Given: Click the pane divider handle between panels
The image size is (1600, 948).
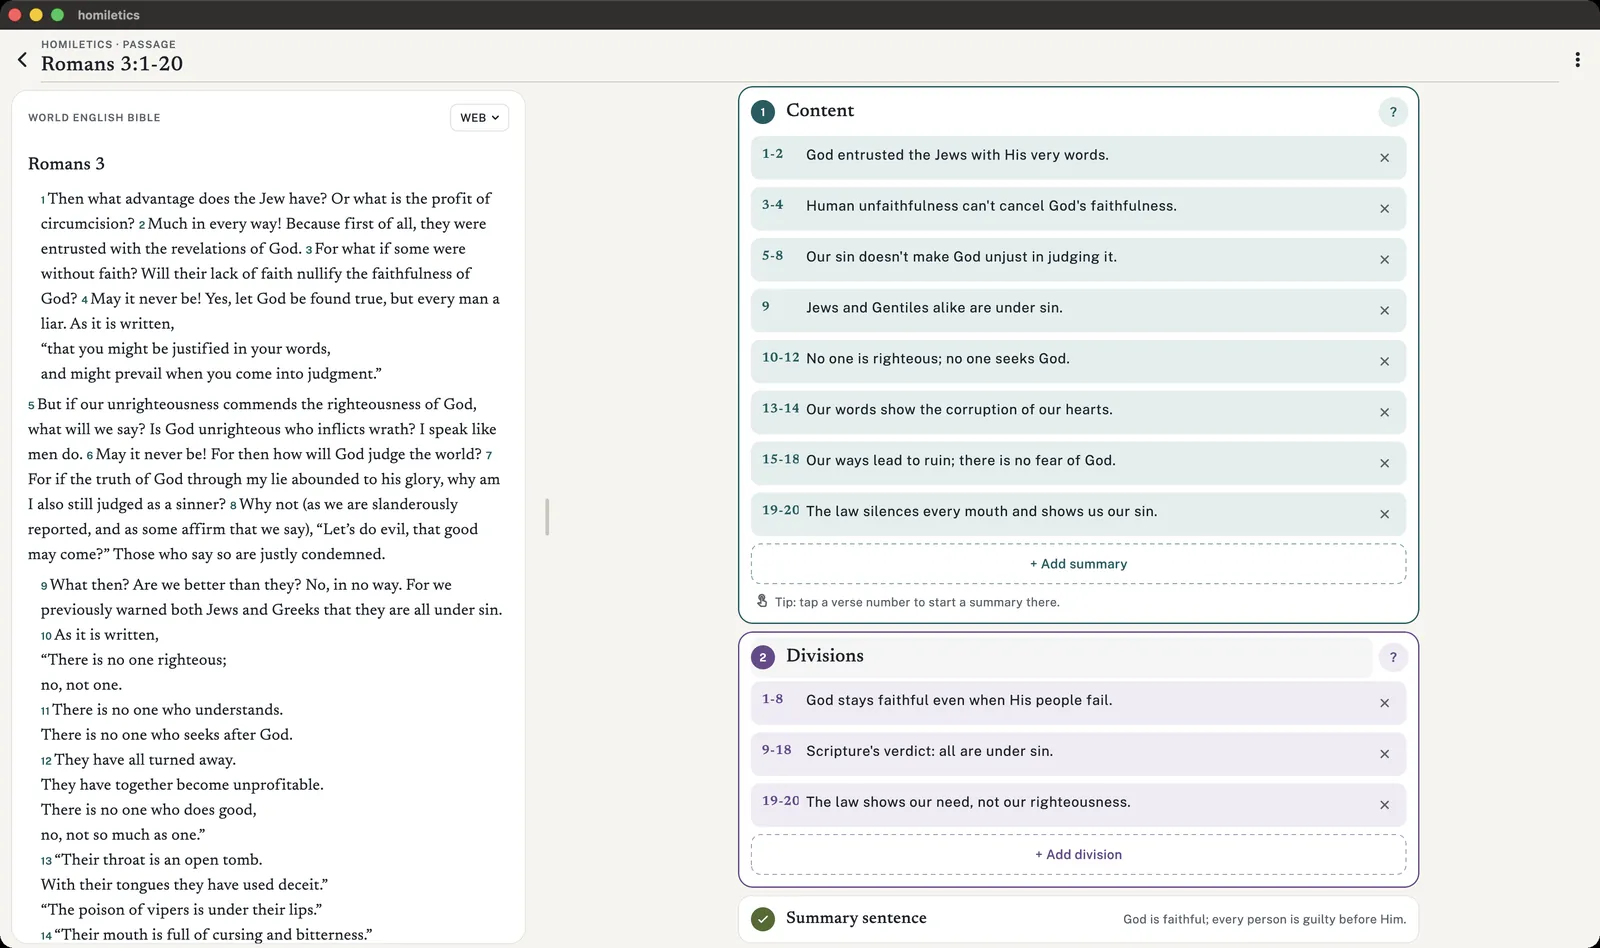Looking at the screenshot, I should (547, 516).
